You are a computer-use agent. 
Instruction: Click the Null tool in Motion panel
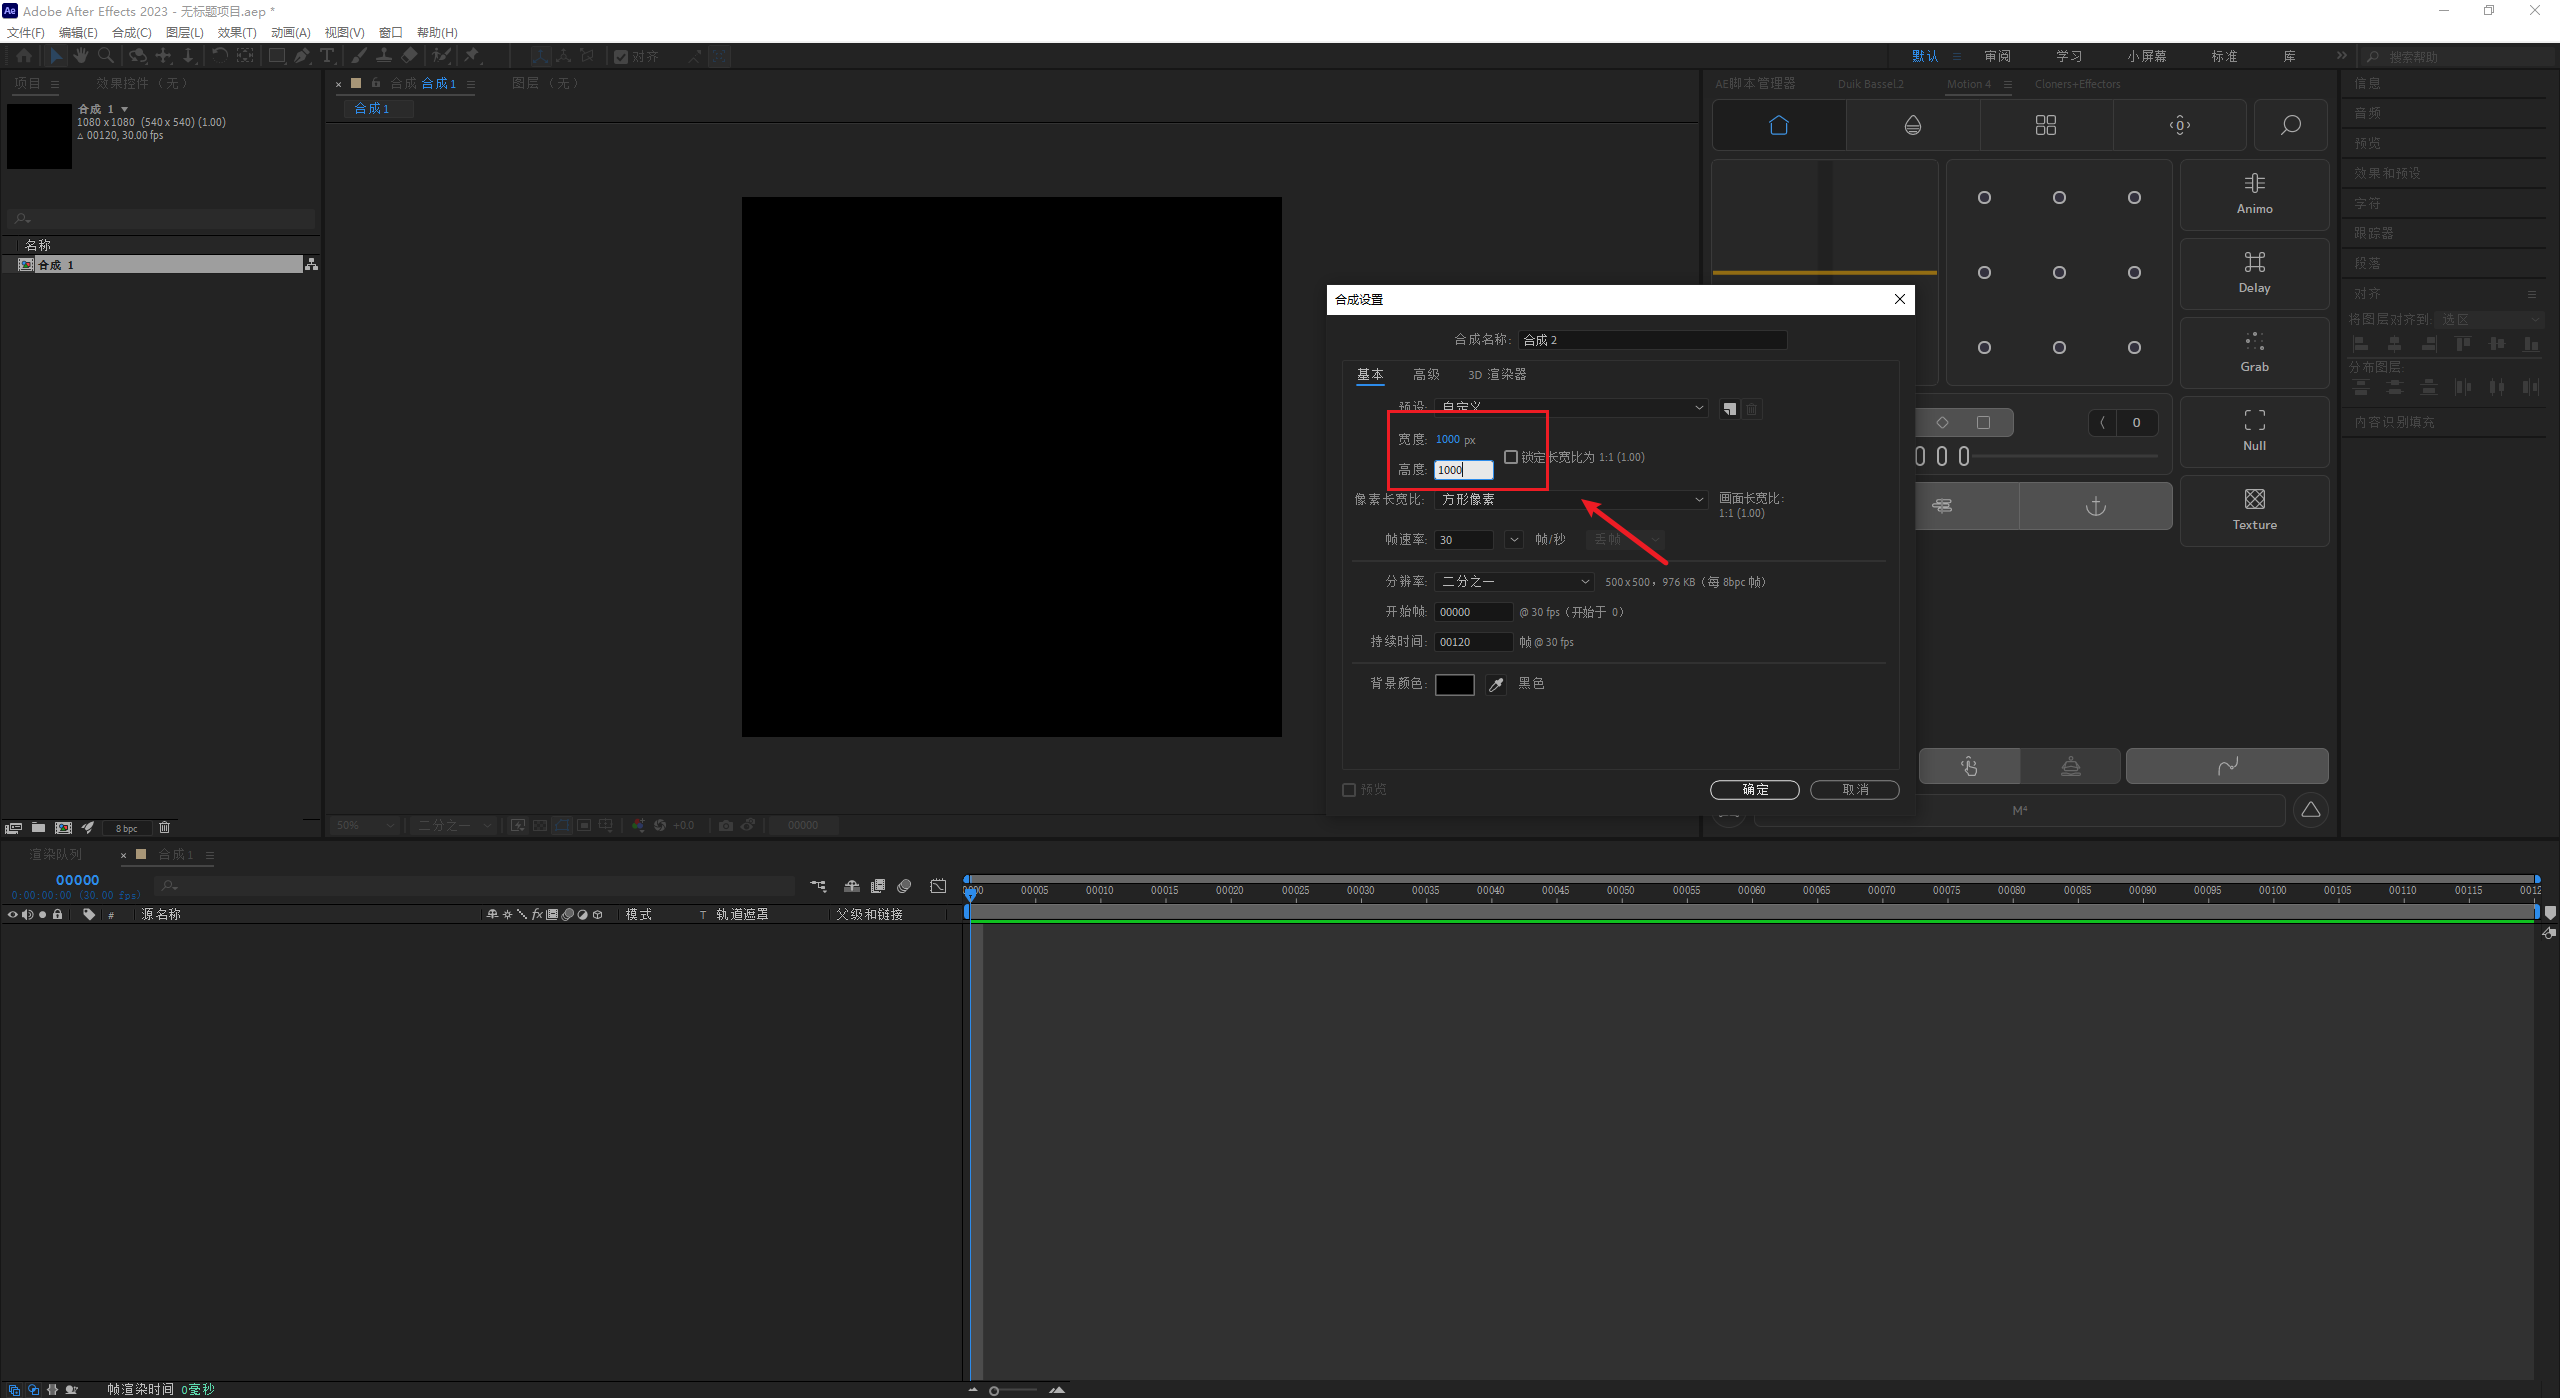tap(2254, 430)
